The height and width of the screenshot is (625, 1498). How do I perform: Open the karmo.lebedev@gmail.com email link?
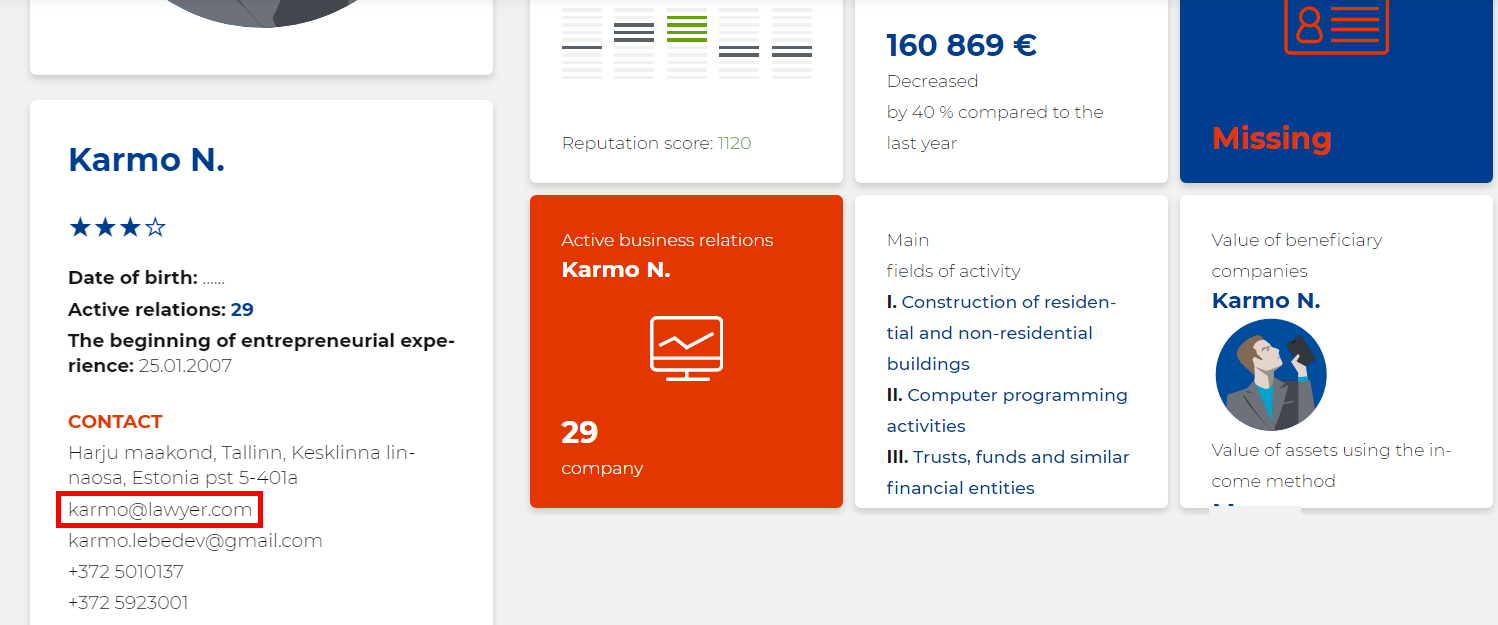tap(195, 541)
